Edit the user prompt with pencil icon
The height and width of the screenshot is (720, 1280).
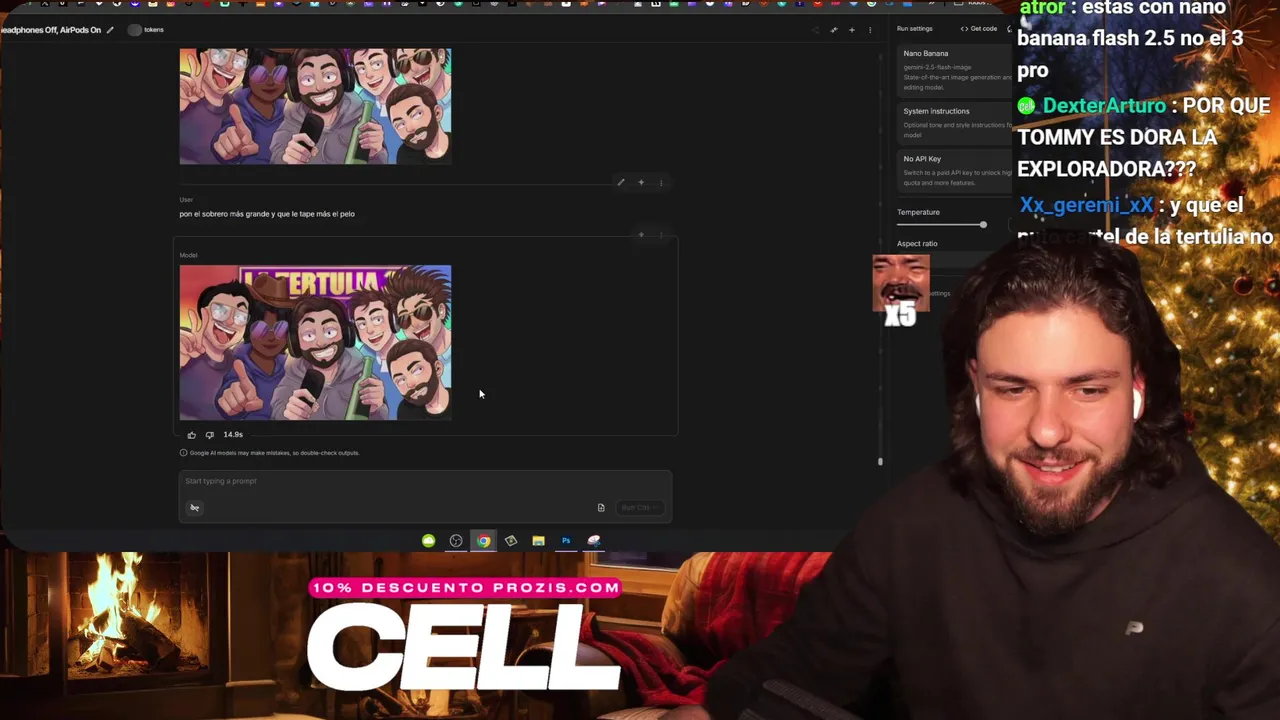[621, 183]
